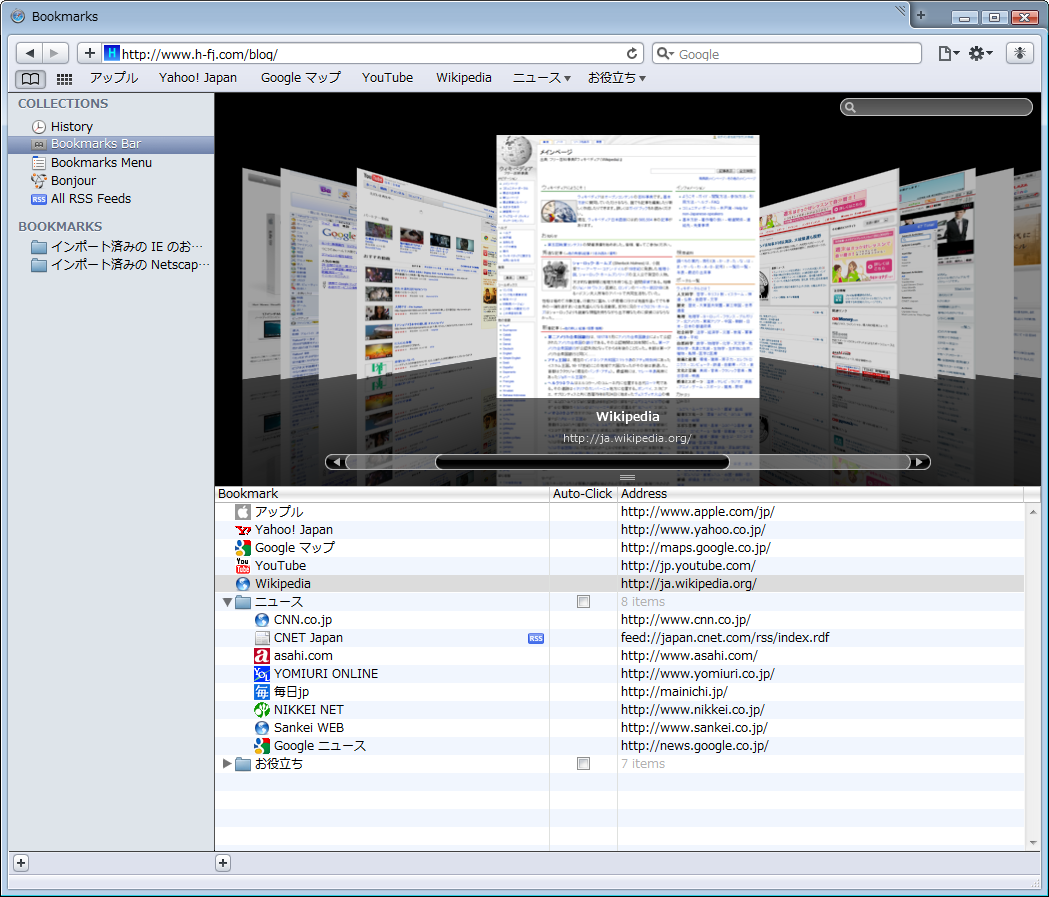The height and width of the screenshot is (897, 1049).
Task: Collapse the ニュース folder in bookmark list
Action: pos(227,602)
